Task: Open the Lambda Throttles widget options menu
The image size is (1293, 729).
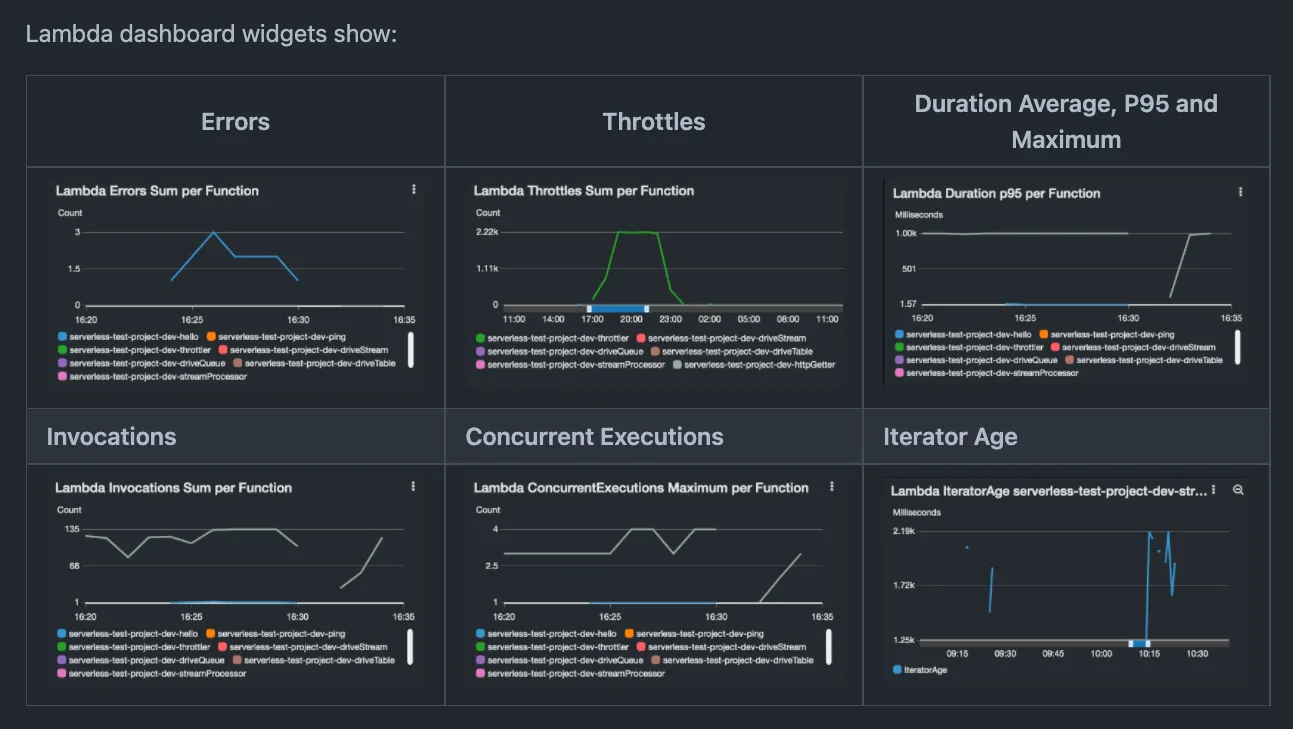Action: 832,191
